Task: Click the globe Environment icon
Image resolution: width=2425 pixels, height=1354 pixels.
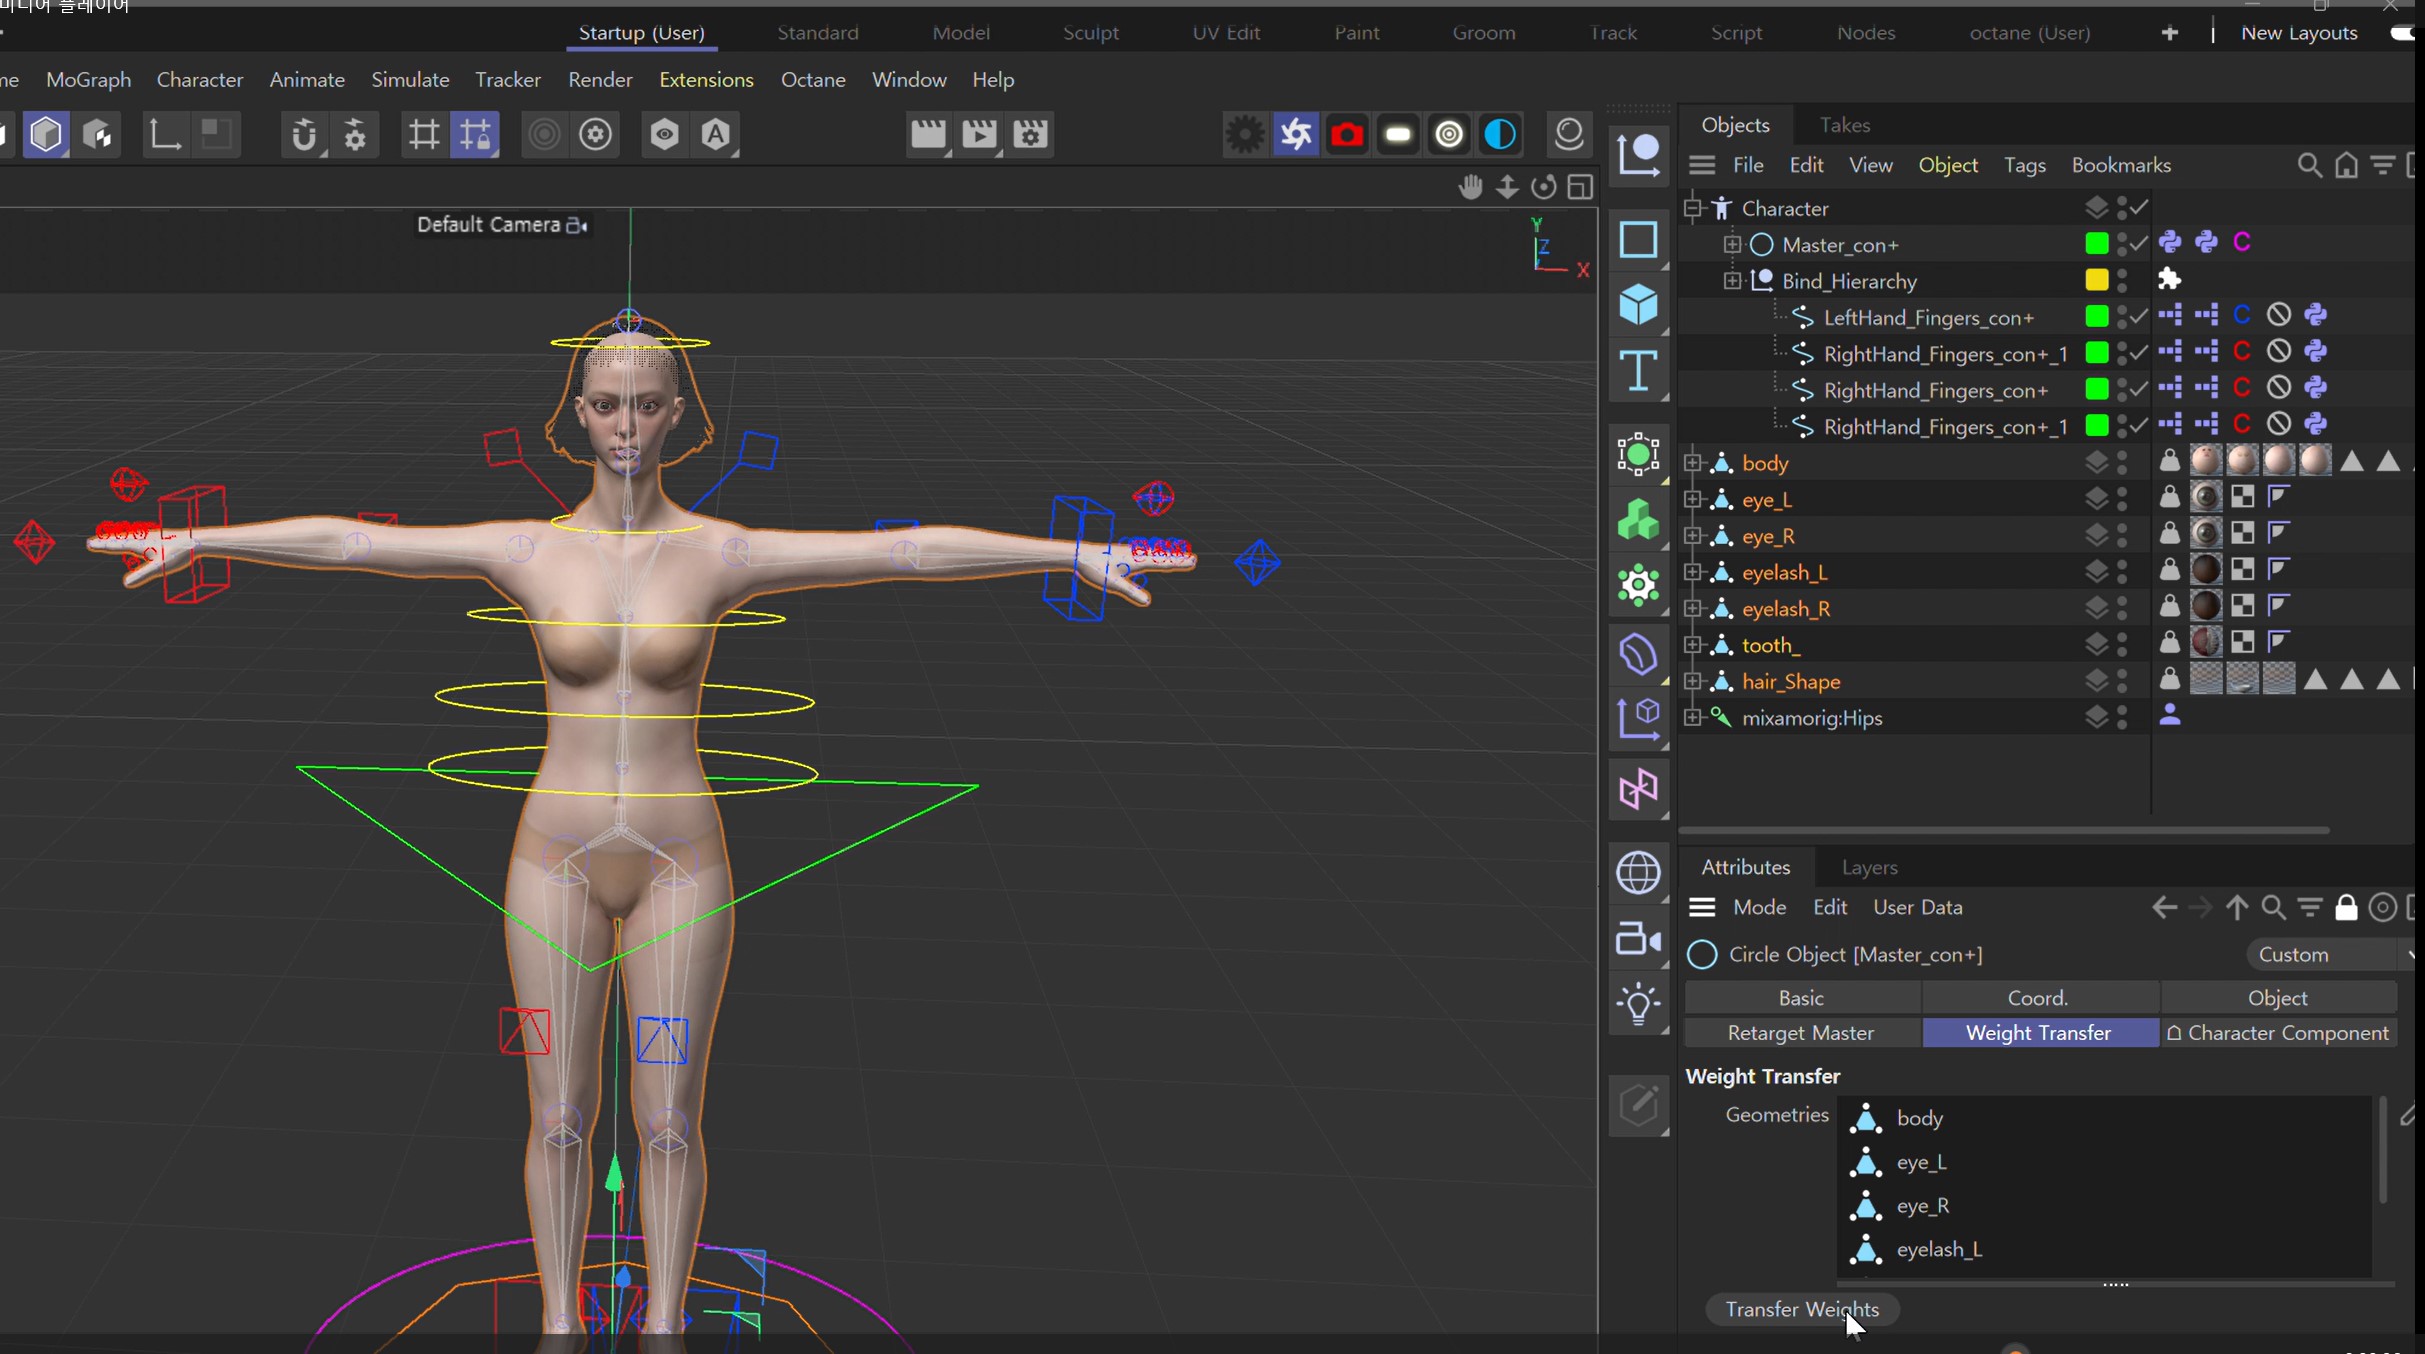Action: (1638, 873)
